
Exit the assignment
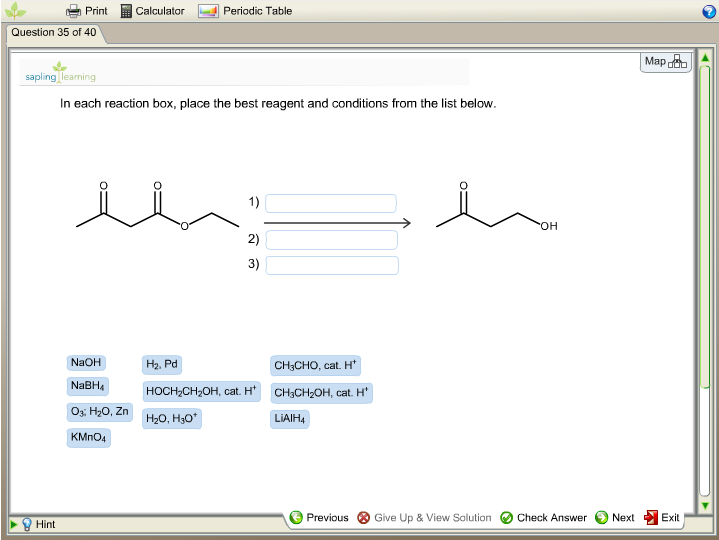pyautogui.click(x=662, y=518)
